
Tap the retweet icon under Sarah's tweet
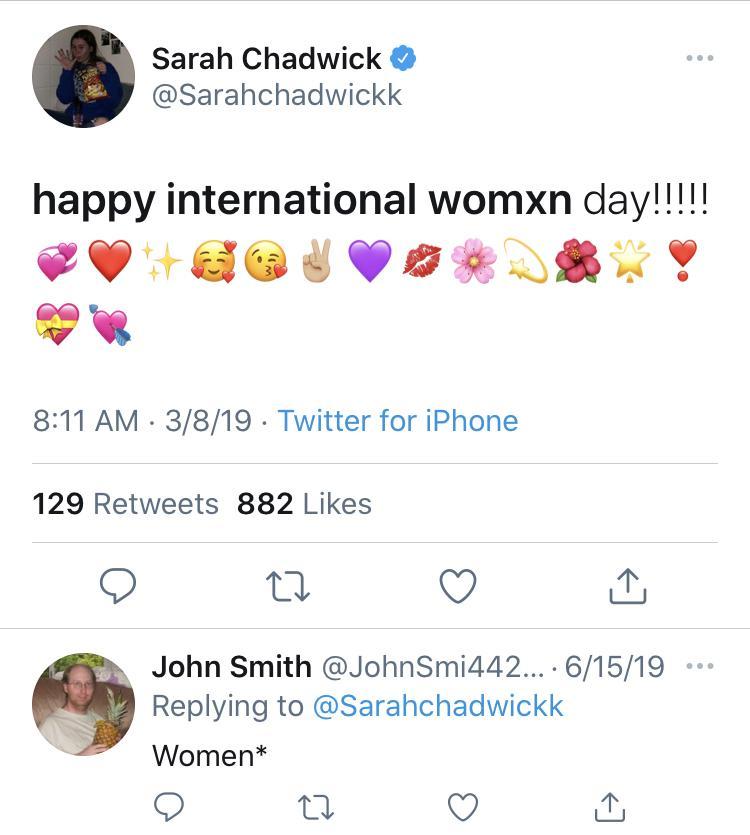[x=288, y=586]
